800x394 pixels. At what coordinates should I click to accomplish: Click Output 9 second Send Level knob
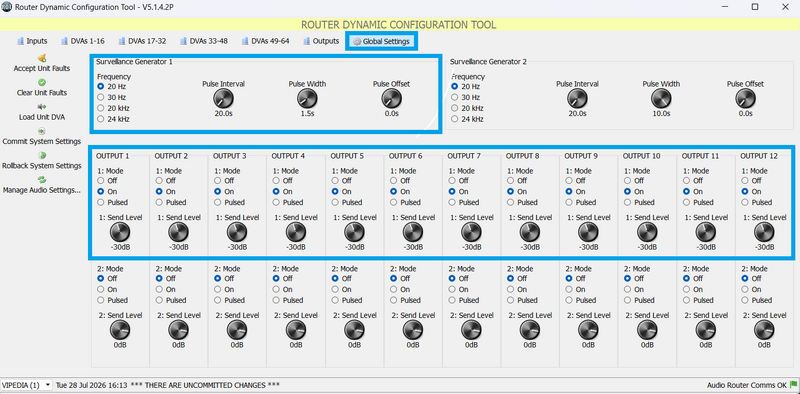(x=588, y=330)
